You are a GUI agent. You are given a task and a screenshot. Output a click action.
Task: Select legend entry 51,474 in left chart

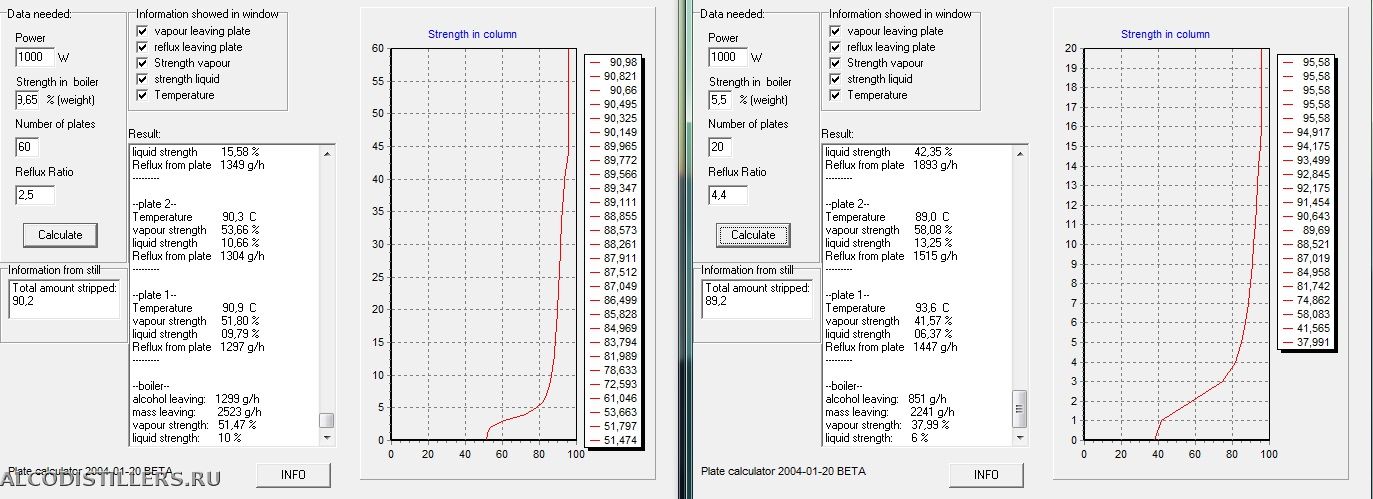614,440
